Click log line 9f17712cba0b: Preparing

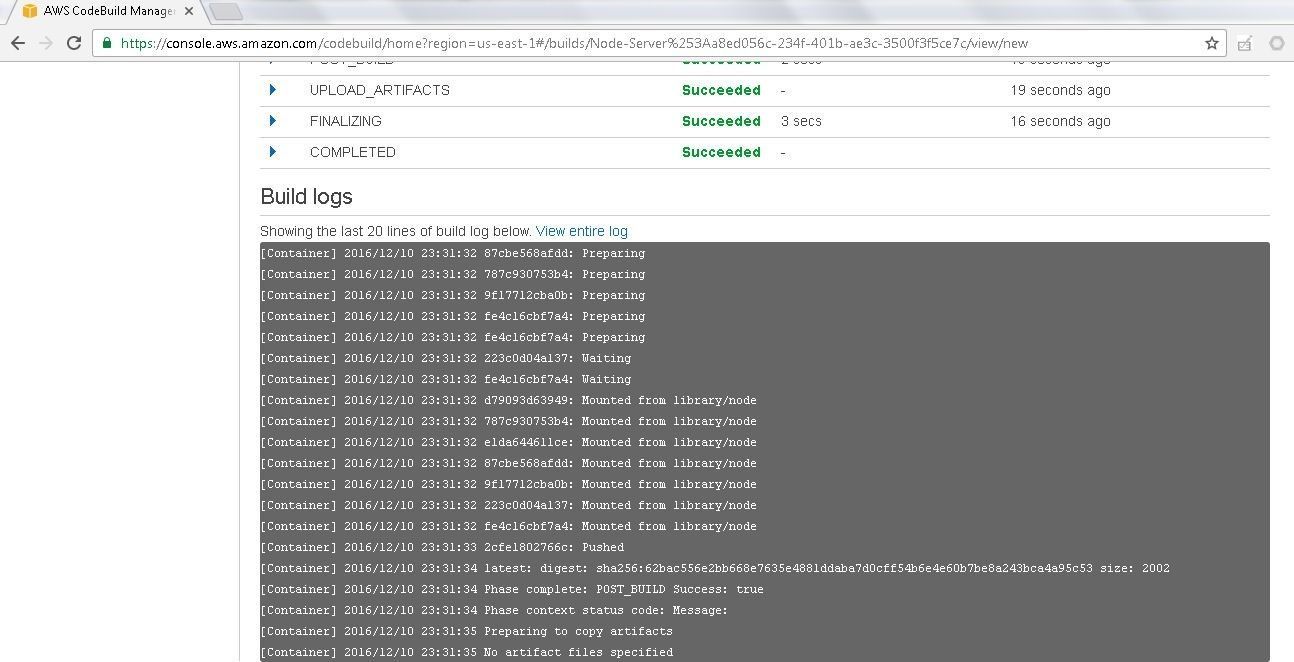point(453,295)
